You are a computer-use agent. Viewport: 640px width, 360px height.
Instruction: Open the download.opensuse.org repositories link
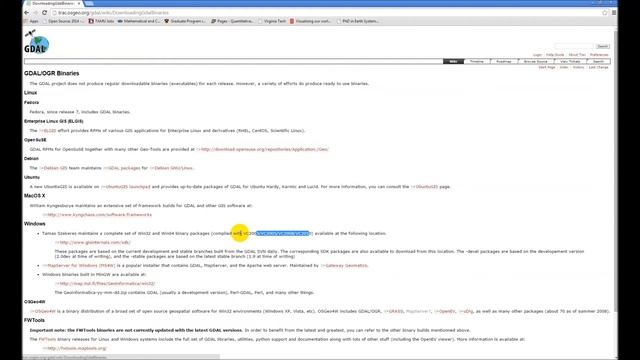(x=262, y=149)
